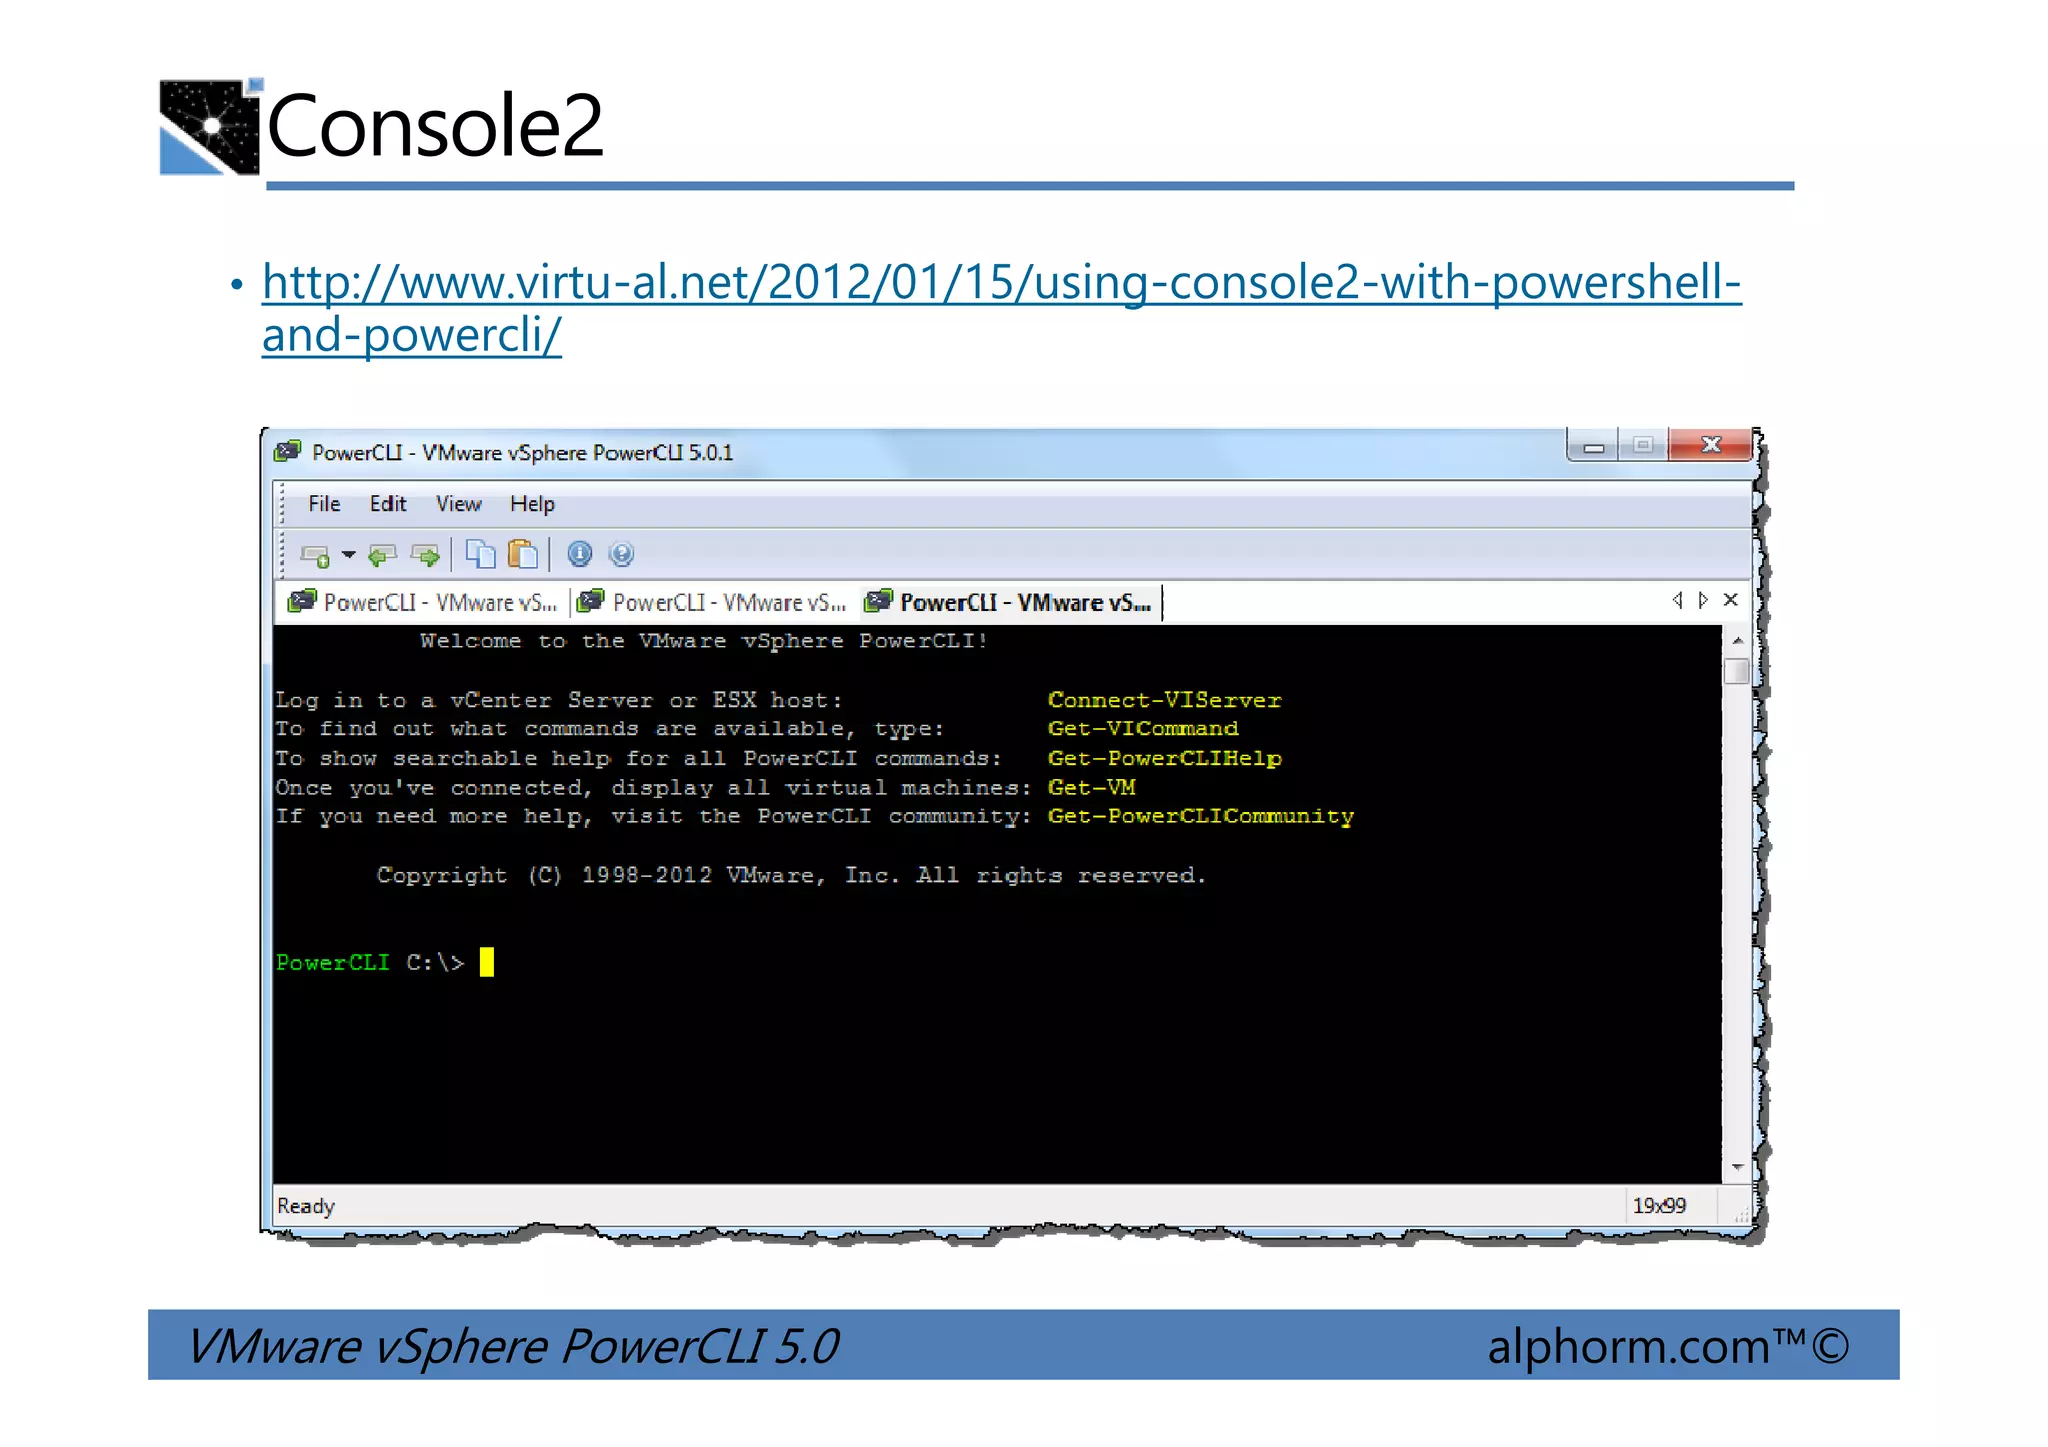Go to next tab using green right arrow
The height and width of the screenshot is (1447, 2048).
point(425,555)
